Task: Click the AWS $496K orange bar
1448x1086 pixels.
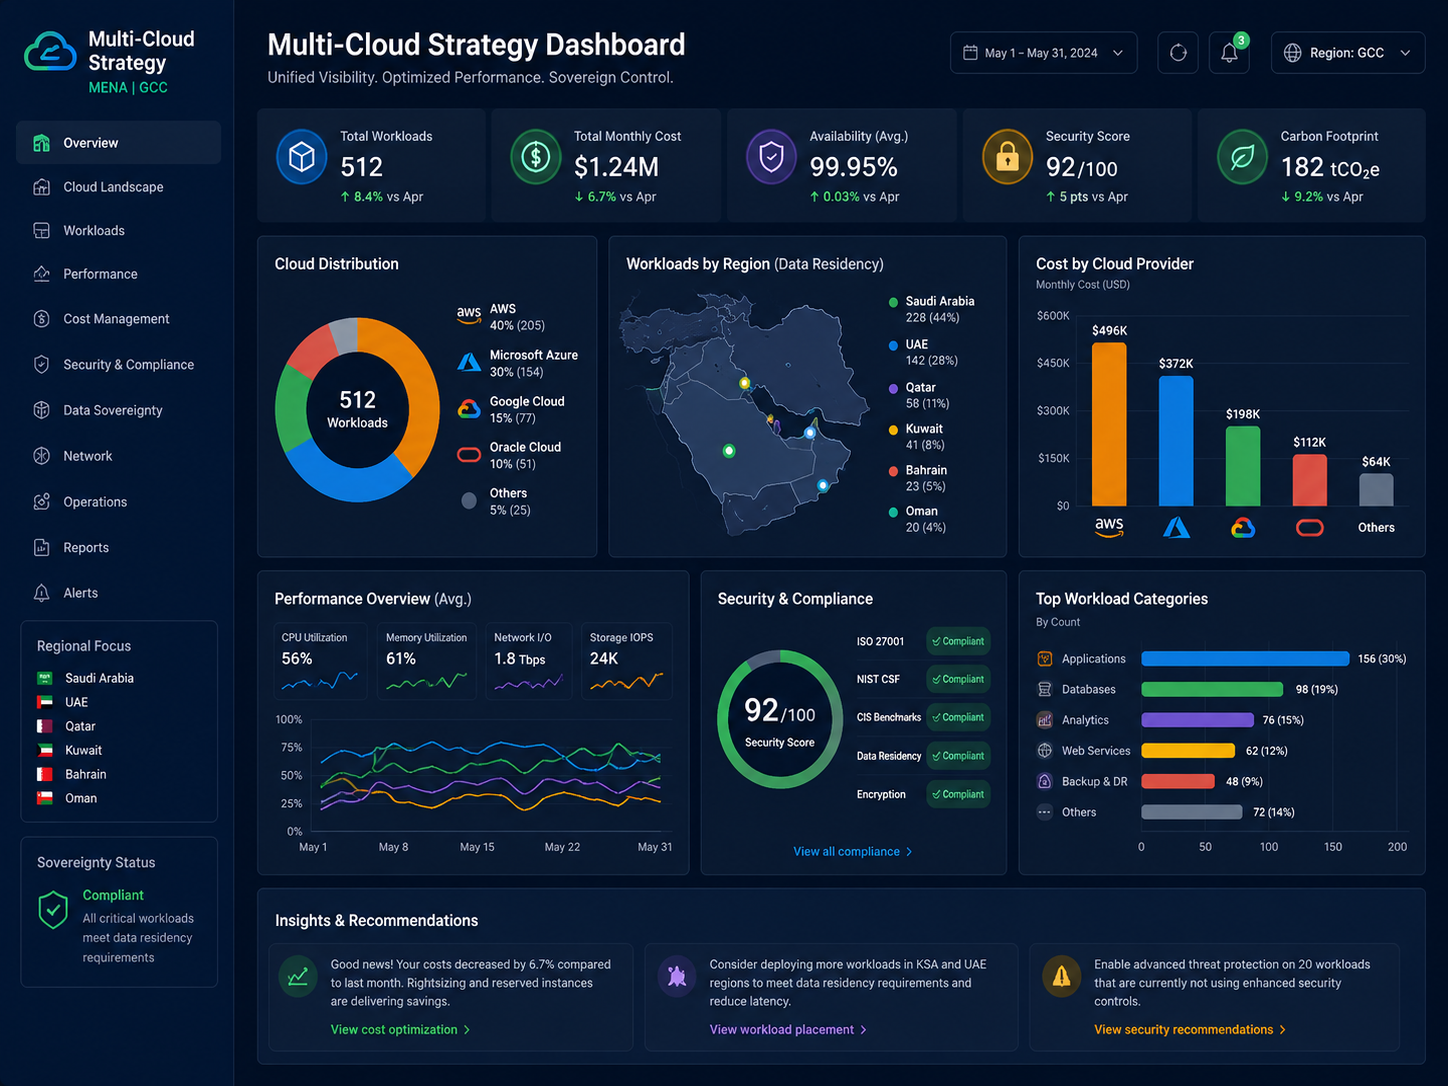Action: (1109, 425)
